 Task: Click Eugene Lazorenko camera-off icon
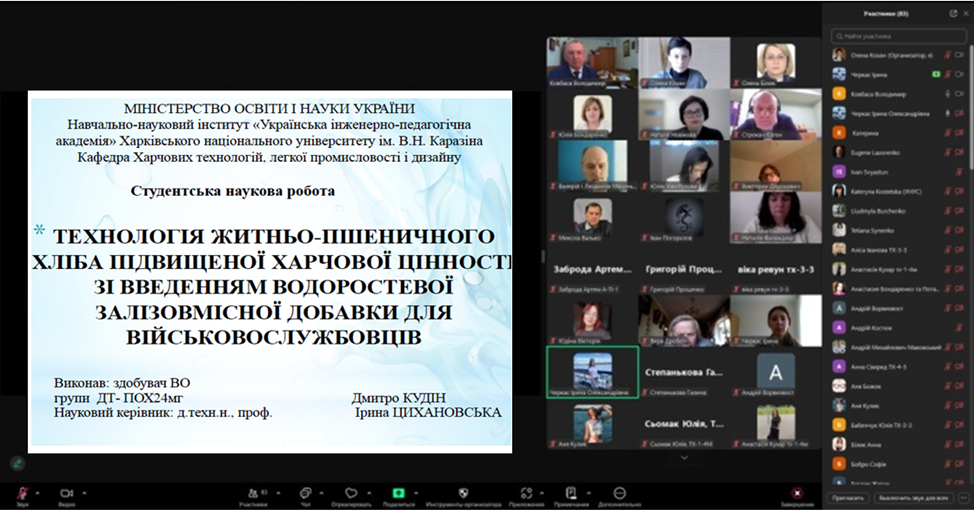pos(960,153)
